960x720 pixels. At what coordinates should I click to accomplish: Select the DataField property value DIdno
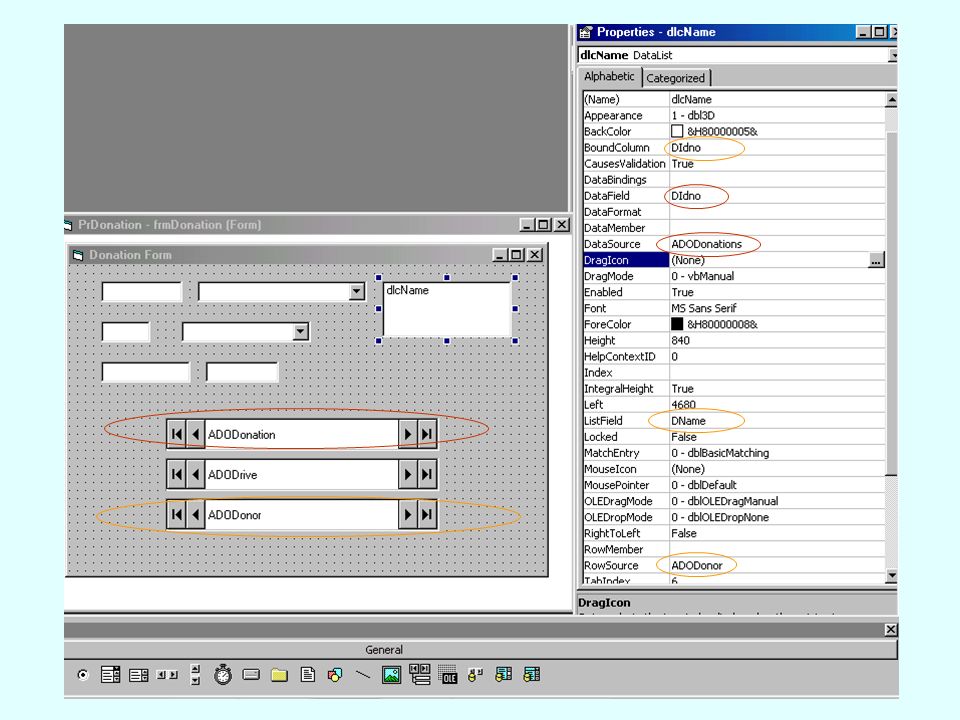click(x=686, y=196)
